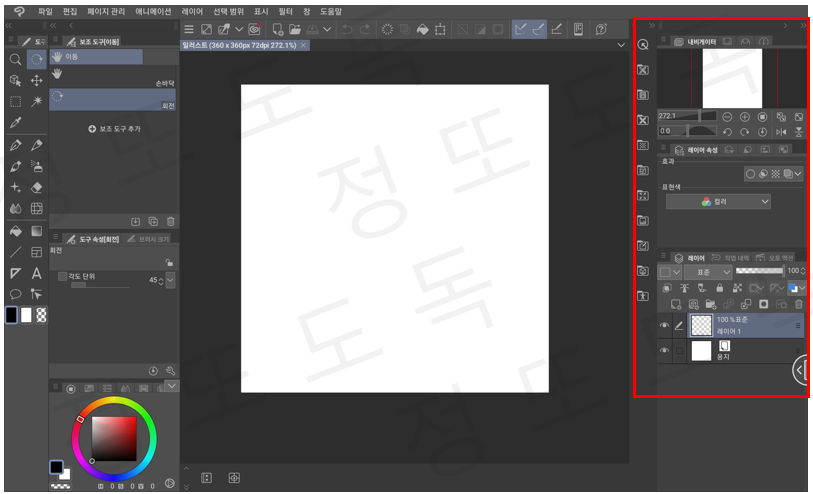Enable 각도 단위 checkbox
Viewport: 813px width, 494px height.
click(x=63, y=276)
